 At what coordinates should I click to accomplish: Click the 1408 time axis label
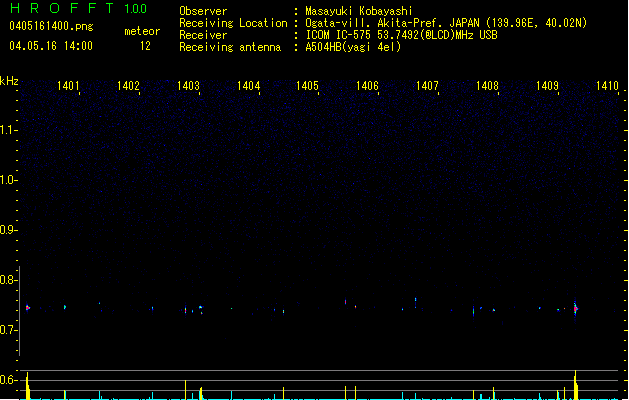pos(487,86)
